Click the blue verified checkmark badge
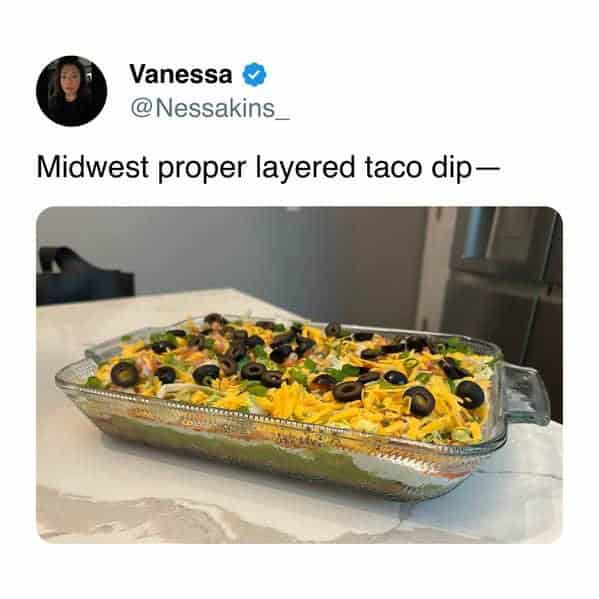 coord(254,74)
